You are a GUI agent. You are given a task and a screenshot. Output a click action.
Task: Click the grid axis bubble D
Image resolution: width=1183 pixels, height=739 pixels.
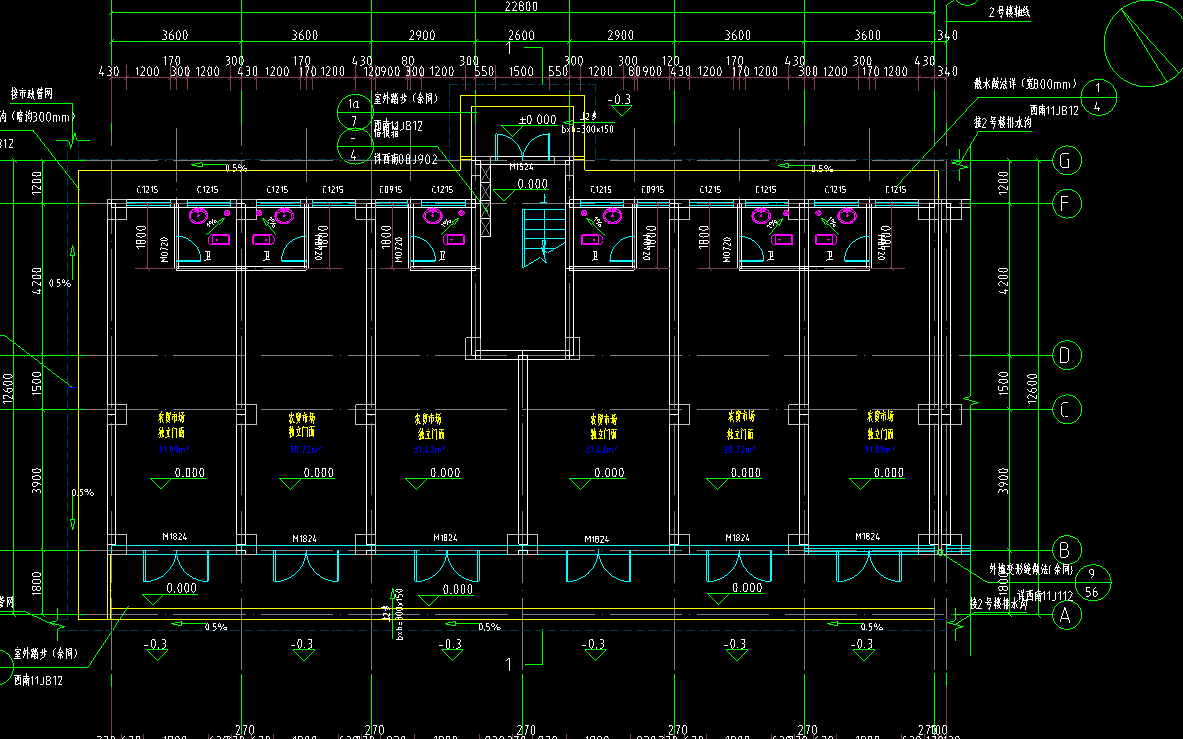[1065, 355]
